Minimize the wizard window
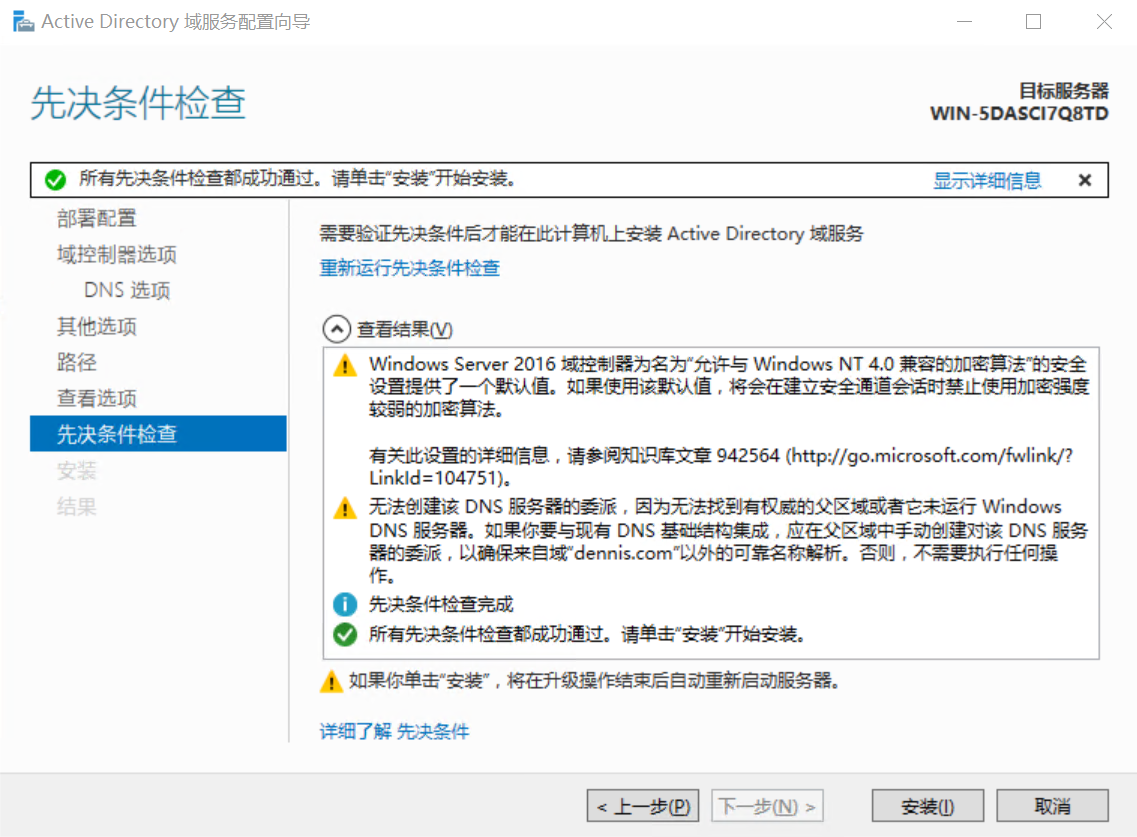Screen dimensions: 1137x837 [x=964, y=22]
